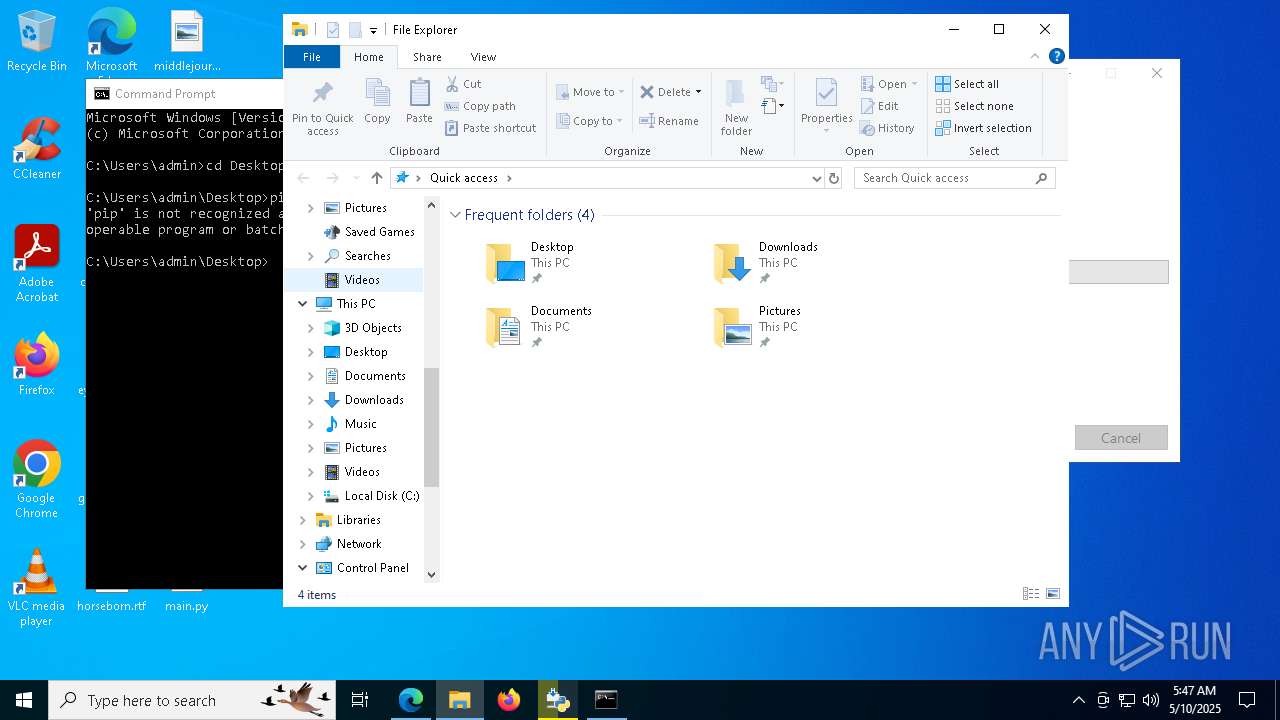Click Select none
Image resolution: width=1280 pixels, height=720 pixels.
975,106
